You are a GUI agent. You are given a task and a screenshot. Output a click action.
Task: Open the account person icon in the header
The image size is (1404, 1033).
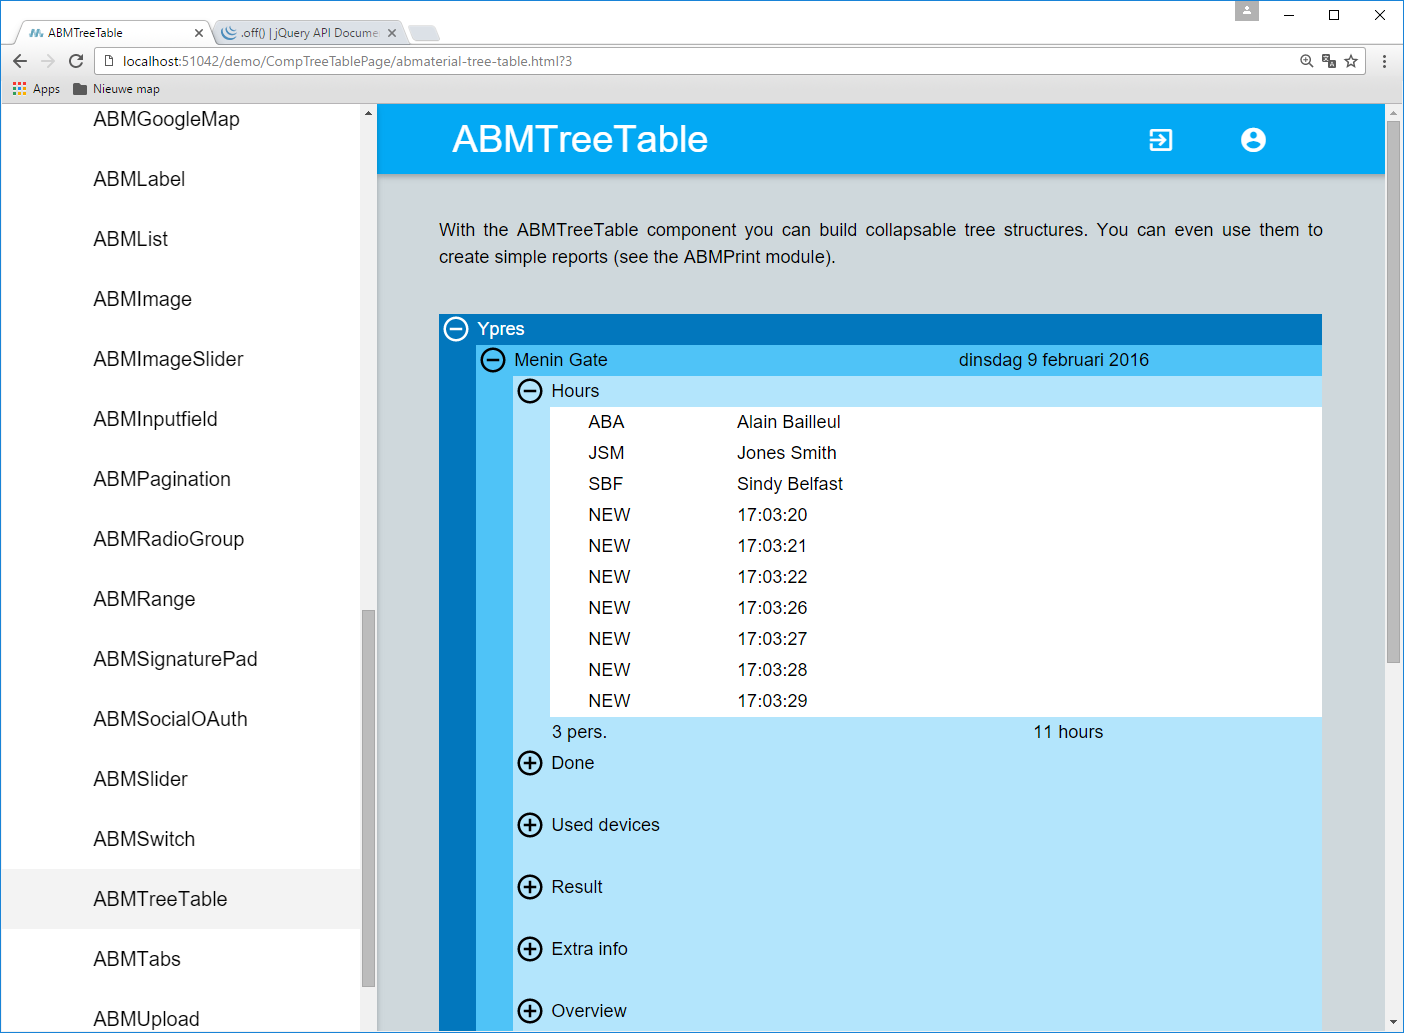tap(1253, 140)
